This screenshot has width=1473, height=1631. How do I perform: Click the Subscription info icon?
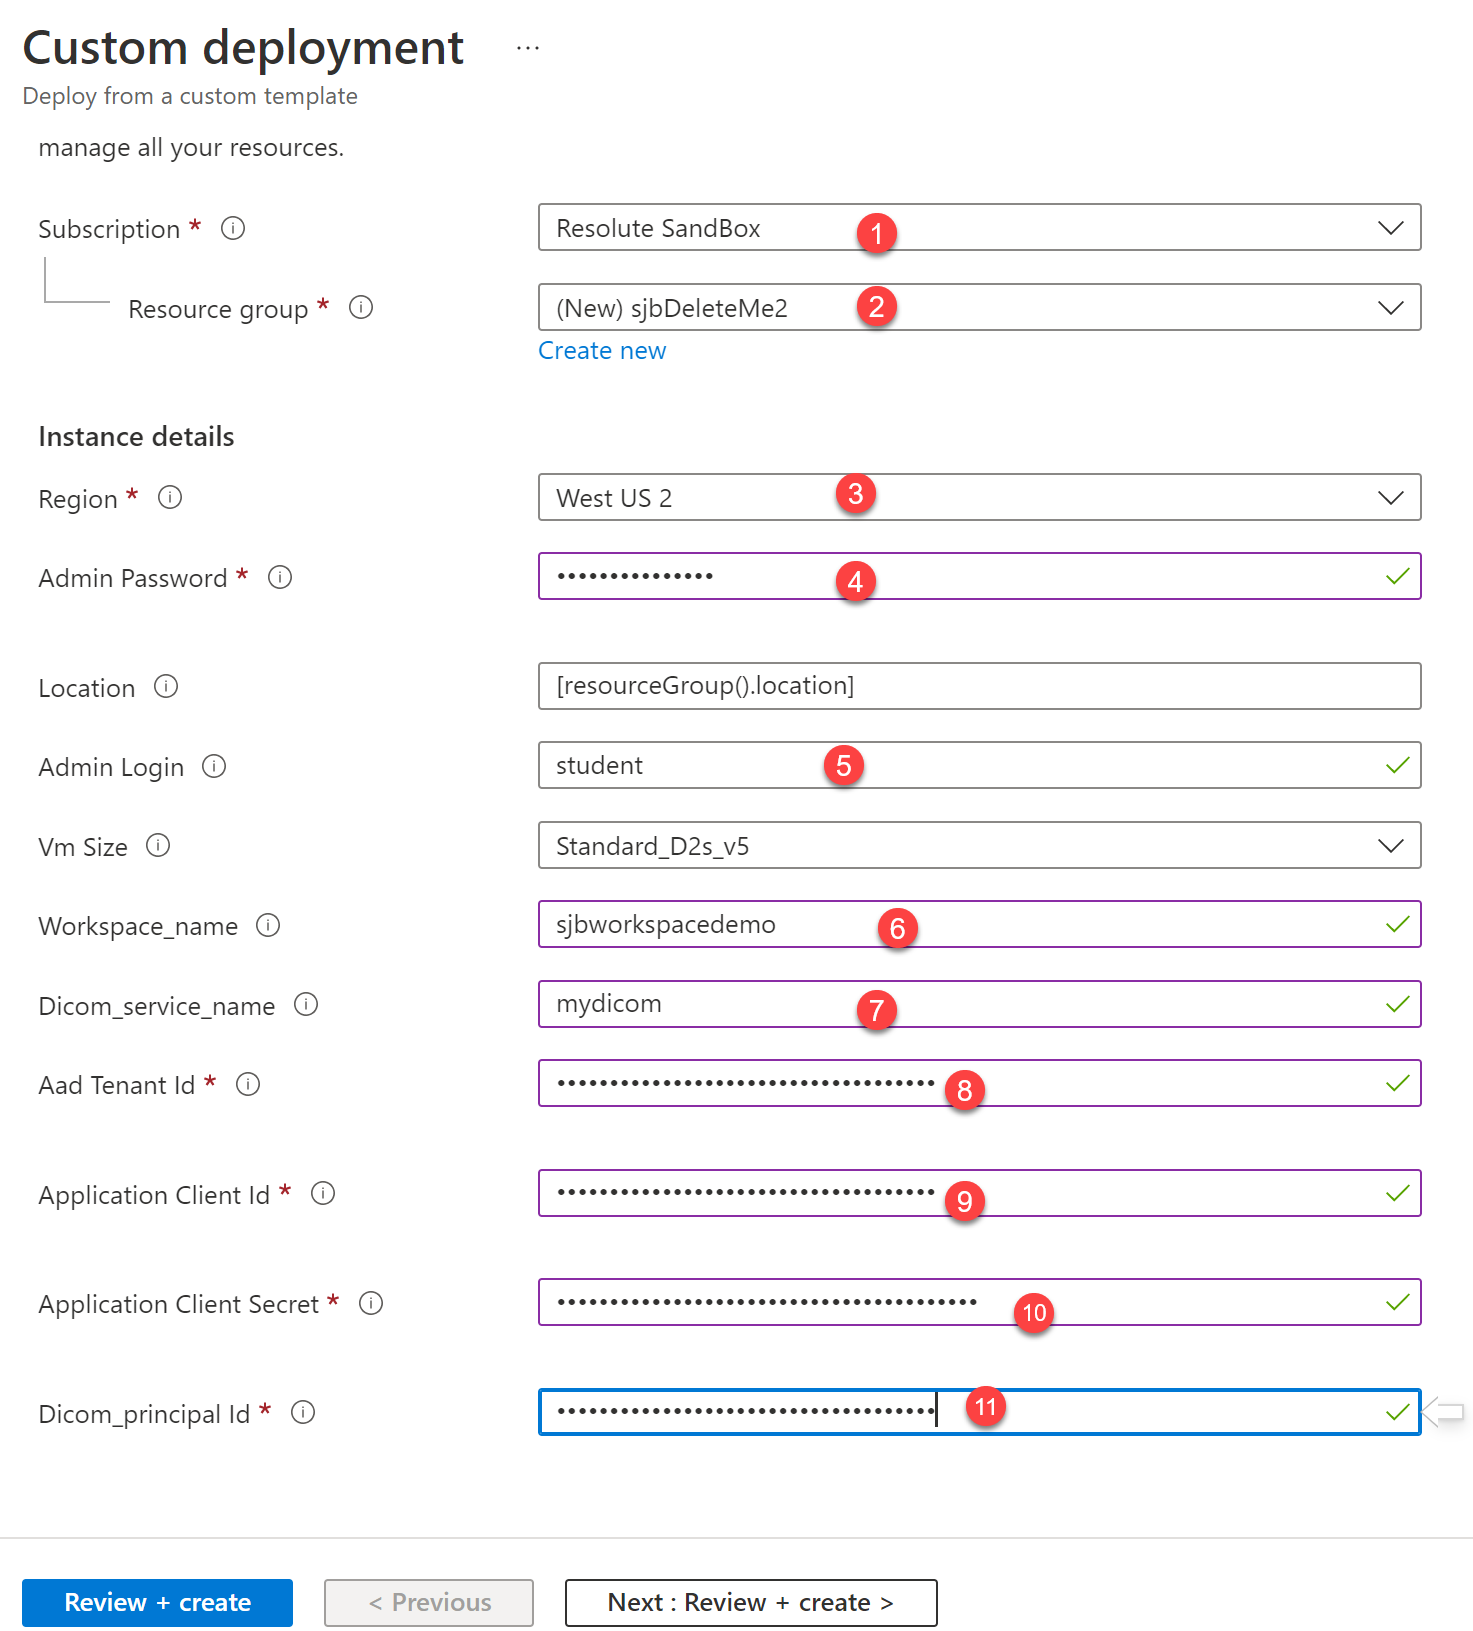coord(233,228)
